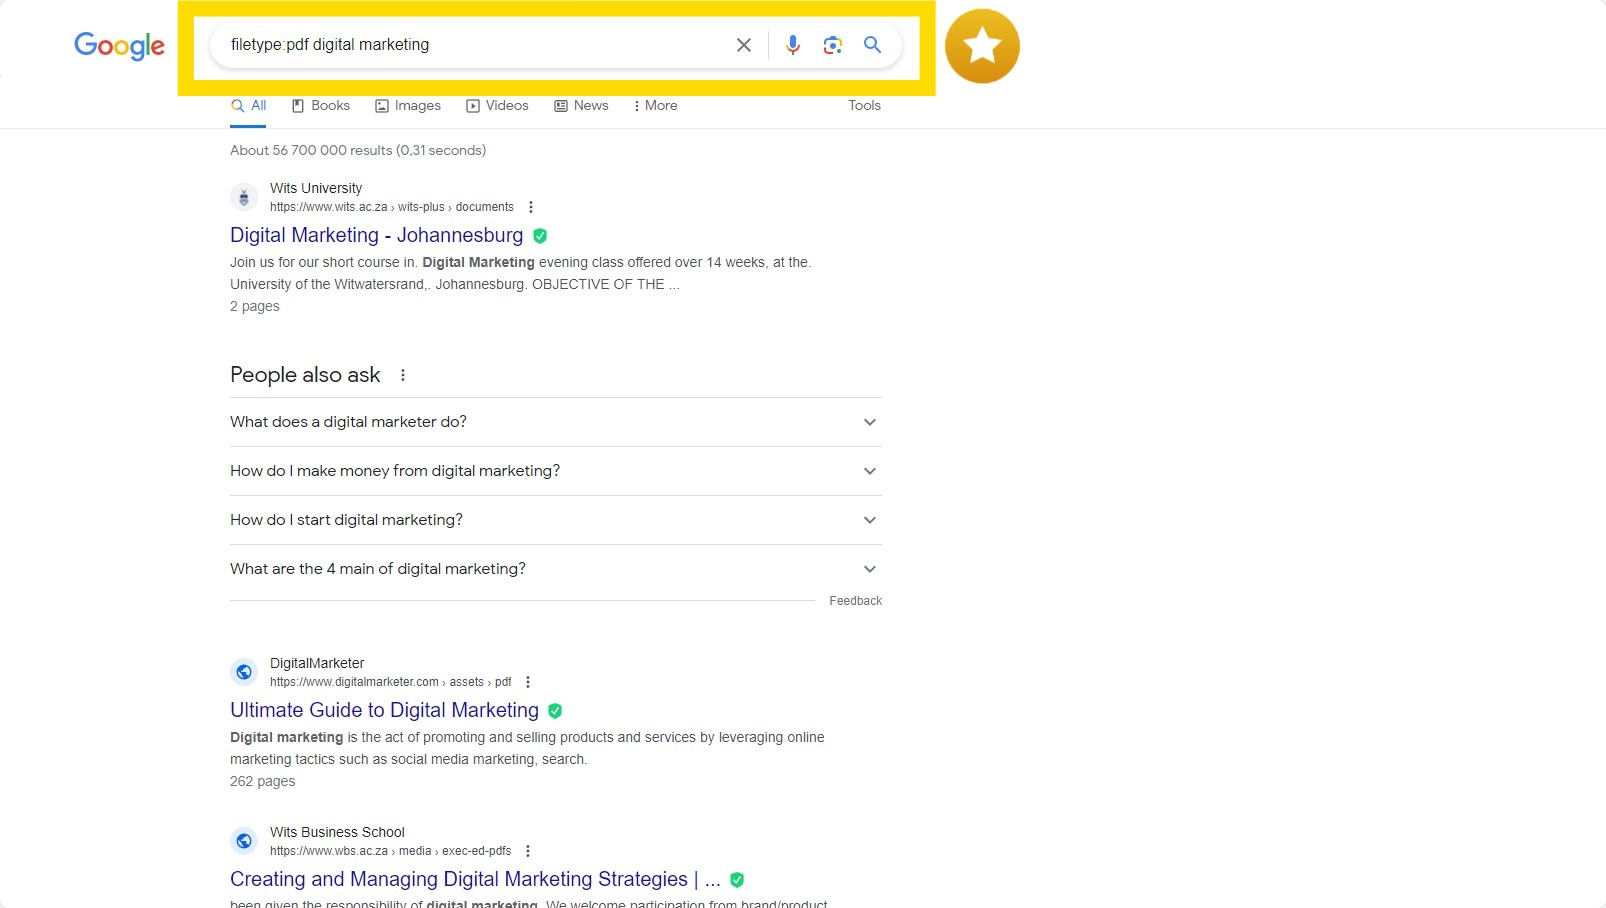The height and width of the screenshot is (908, 1606).
Task: Open Google Lens image search icon
Action: (x=833, y=45)
